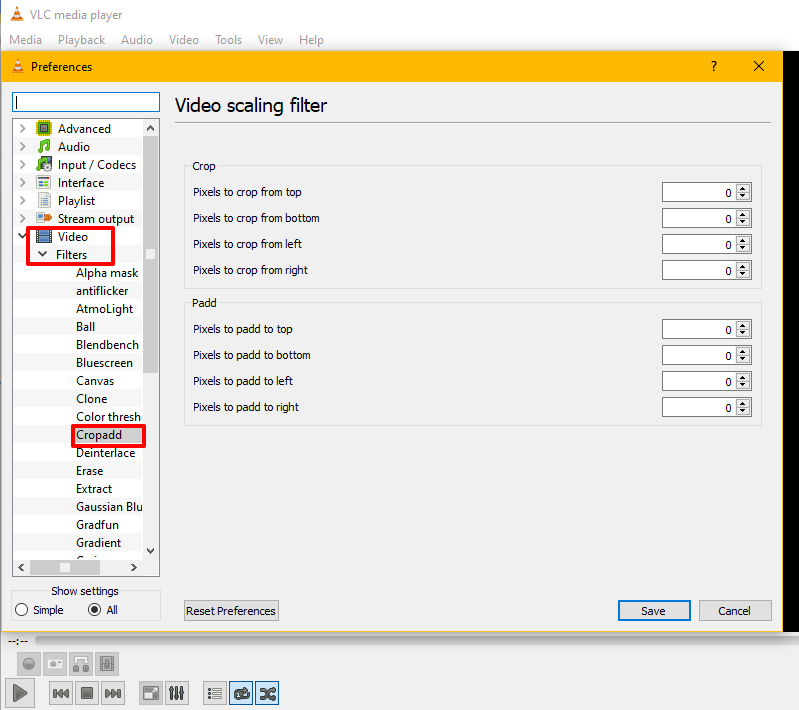Expand the Stream output node
799x710 pixels.
(x=22, y=218)
